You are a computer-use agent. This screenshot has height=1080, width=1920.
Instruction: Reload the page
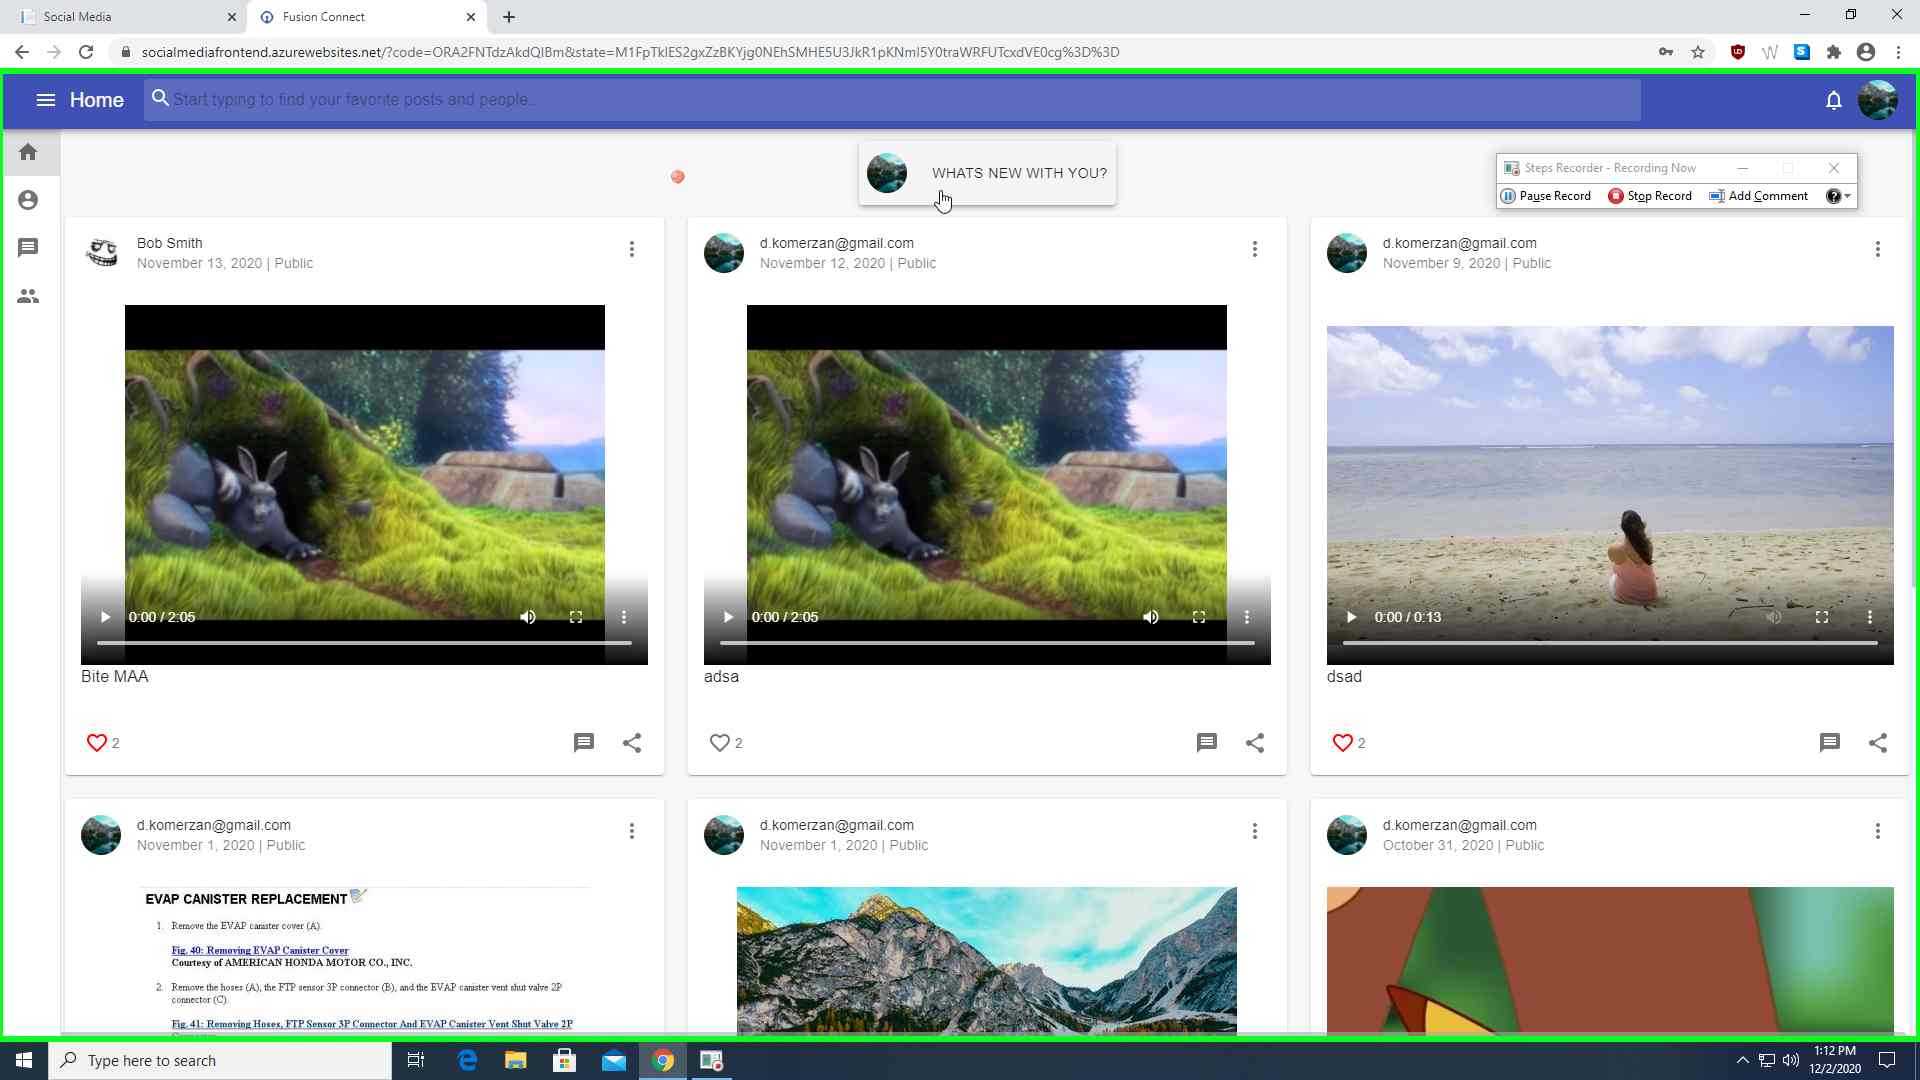click(x=86, y=52)
